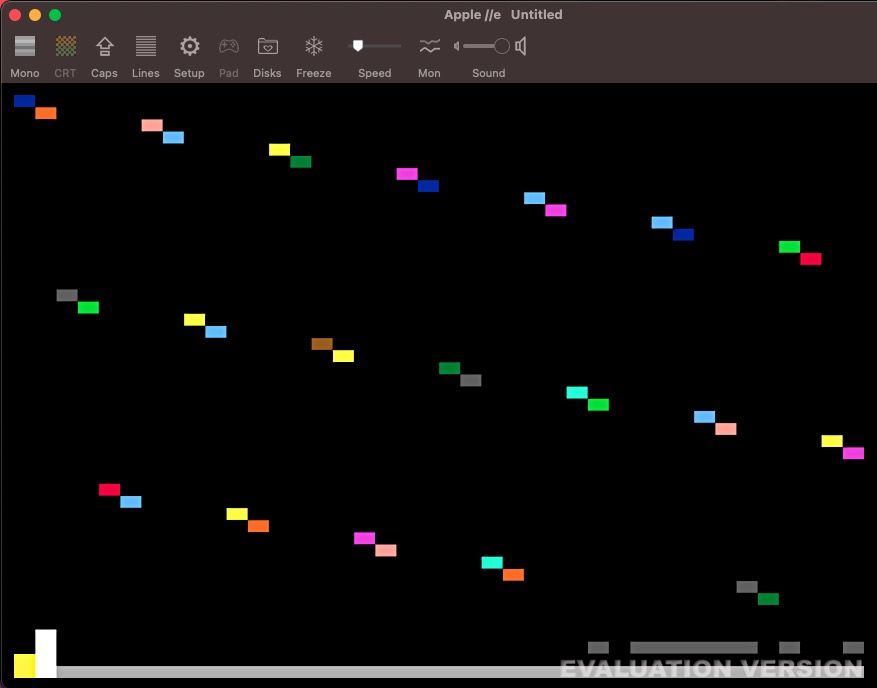Click the Speed slider handle

click(x=358, y=46)
